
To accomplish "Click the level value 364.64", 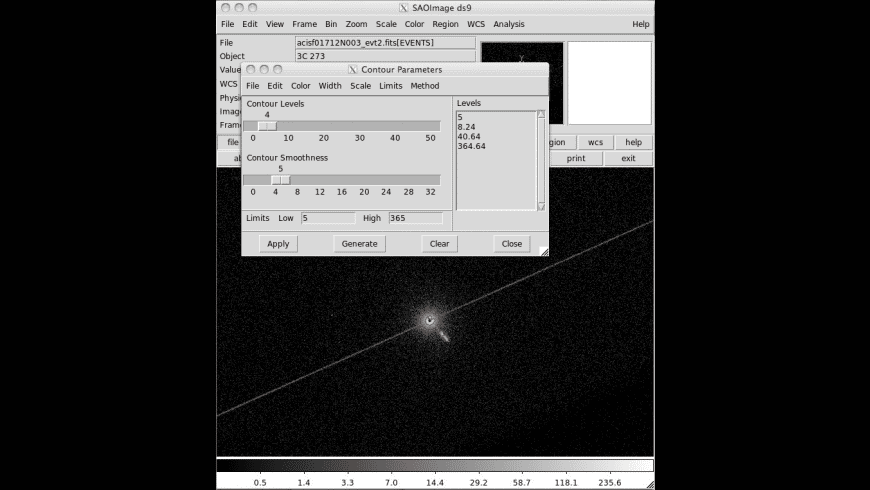I will pos(472,146).
